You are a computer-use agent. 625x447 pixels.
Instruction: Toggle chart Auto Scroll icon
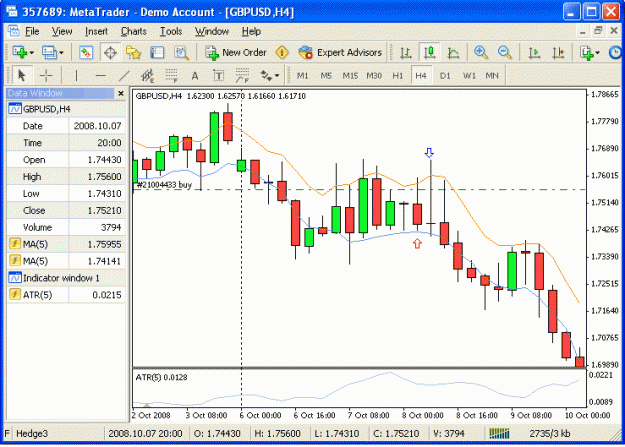[534, 52]
